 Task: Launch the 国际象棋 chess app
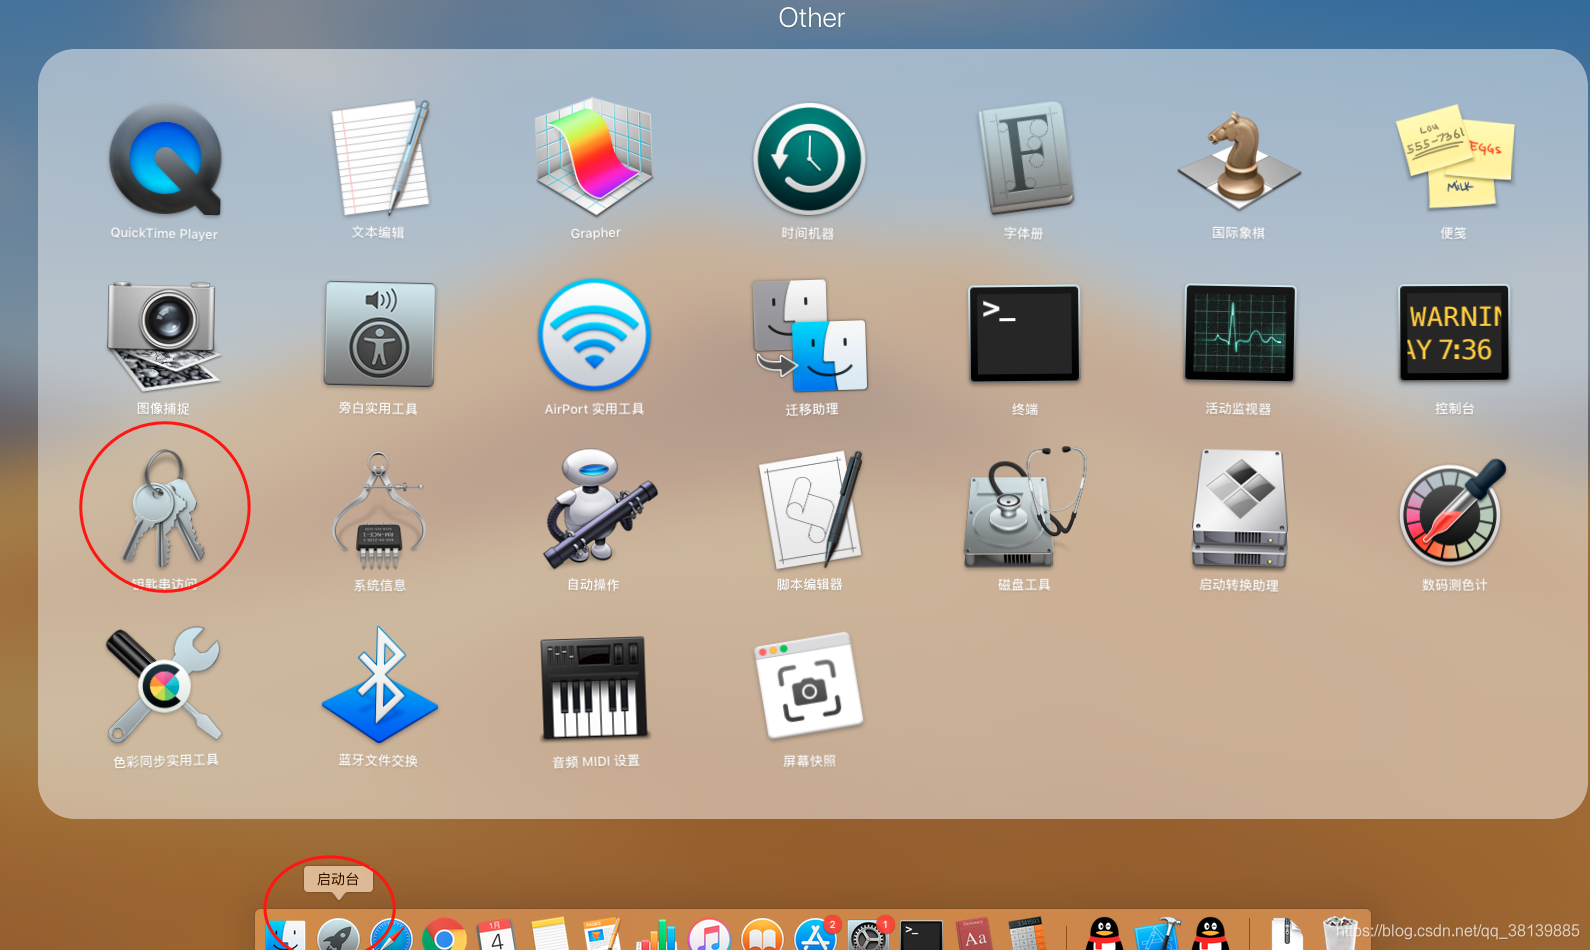coord(1239,160)
